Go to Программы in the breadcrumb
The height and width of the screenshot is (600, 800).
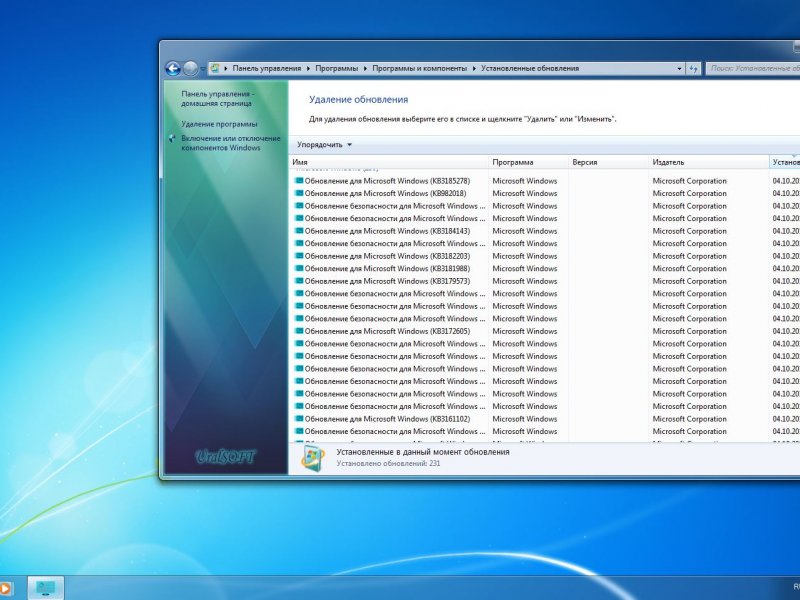pyautogui.click(x=336, y=68)
